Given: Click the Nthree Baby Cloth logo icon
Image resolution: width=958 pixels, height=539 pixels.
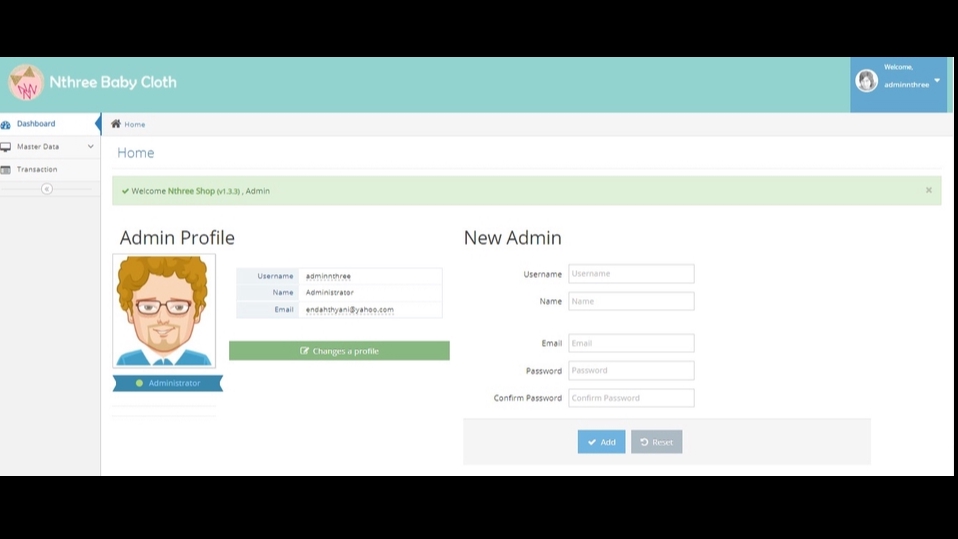Looking at the screenshot, I should tap(26, 82).
